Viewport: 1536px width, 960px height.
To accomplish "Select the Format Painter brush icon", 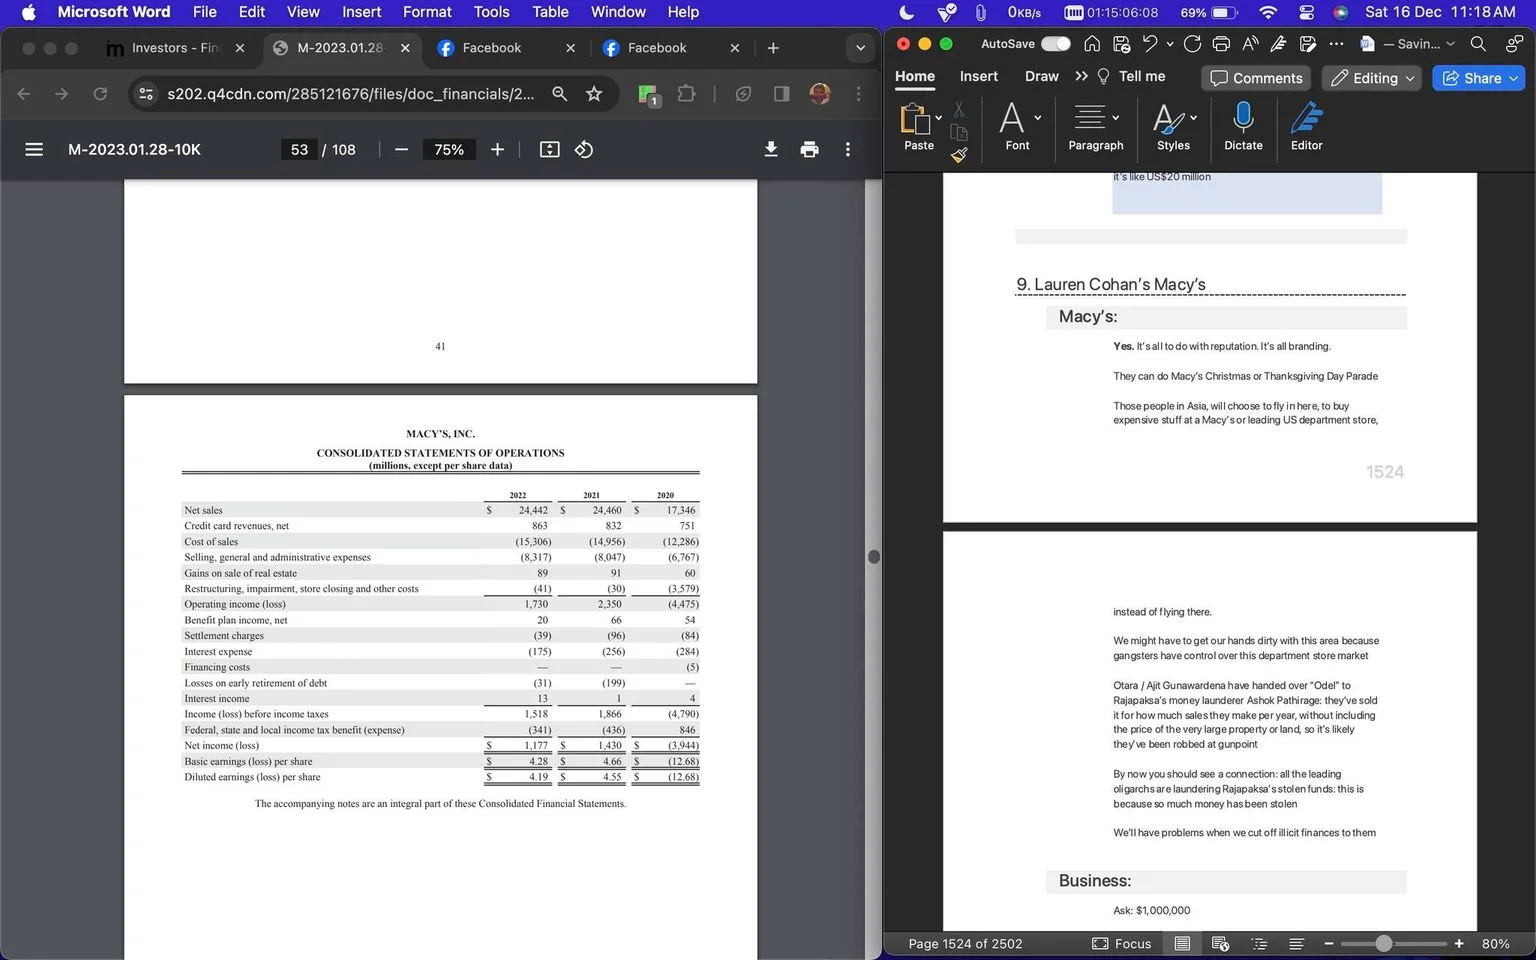I will coord(958,155).
